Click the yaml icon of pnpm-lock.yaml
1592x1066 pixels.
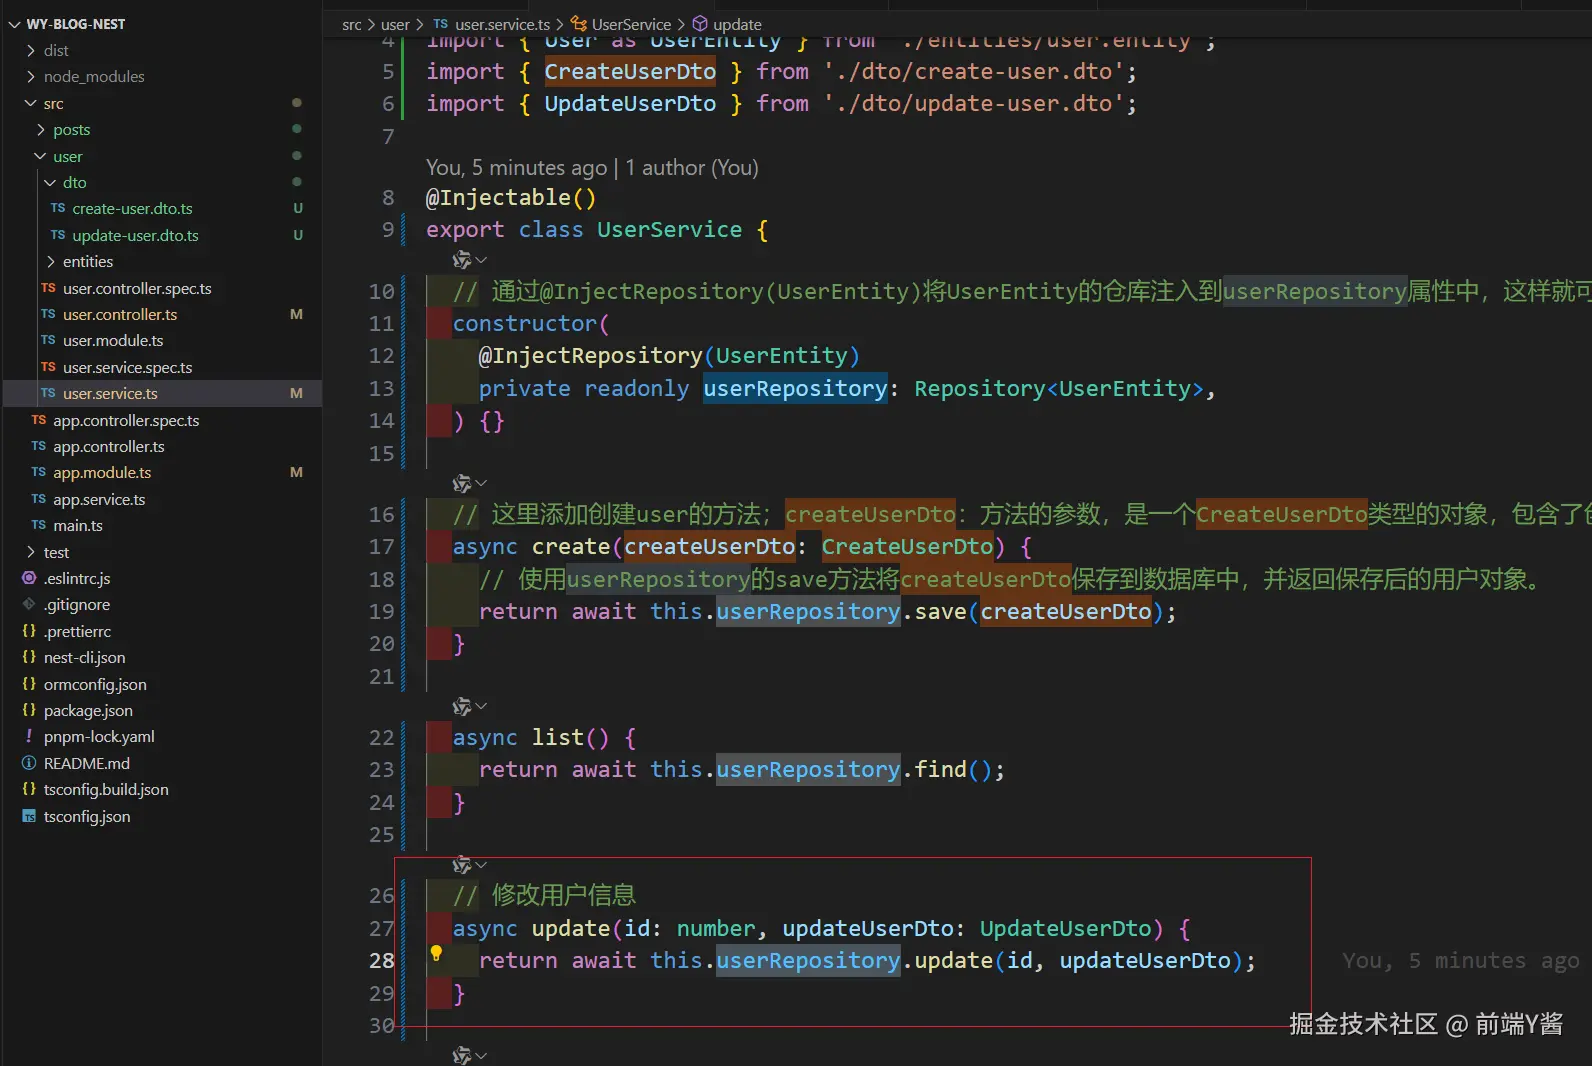29,736
